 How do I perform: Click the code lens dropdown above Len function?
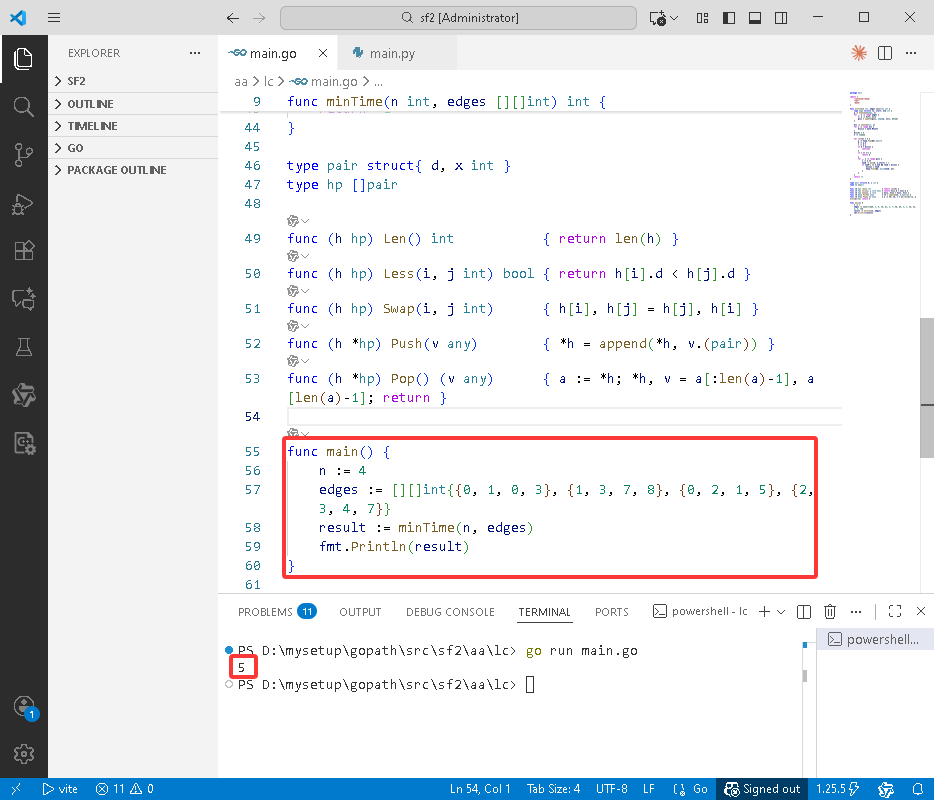(298, 221)
